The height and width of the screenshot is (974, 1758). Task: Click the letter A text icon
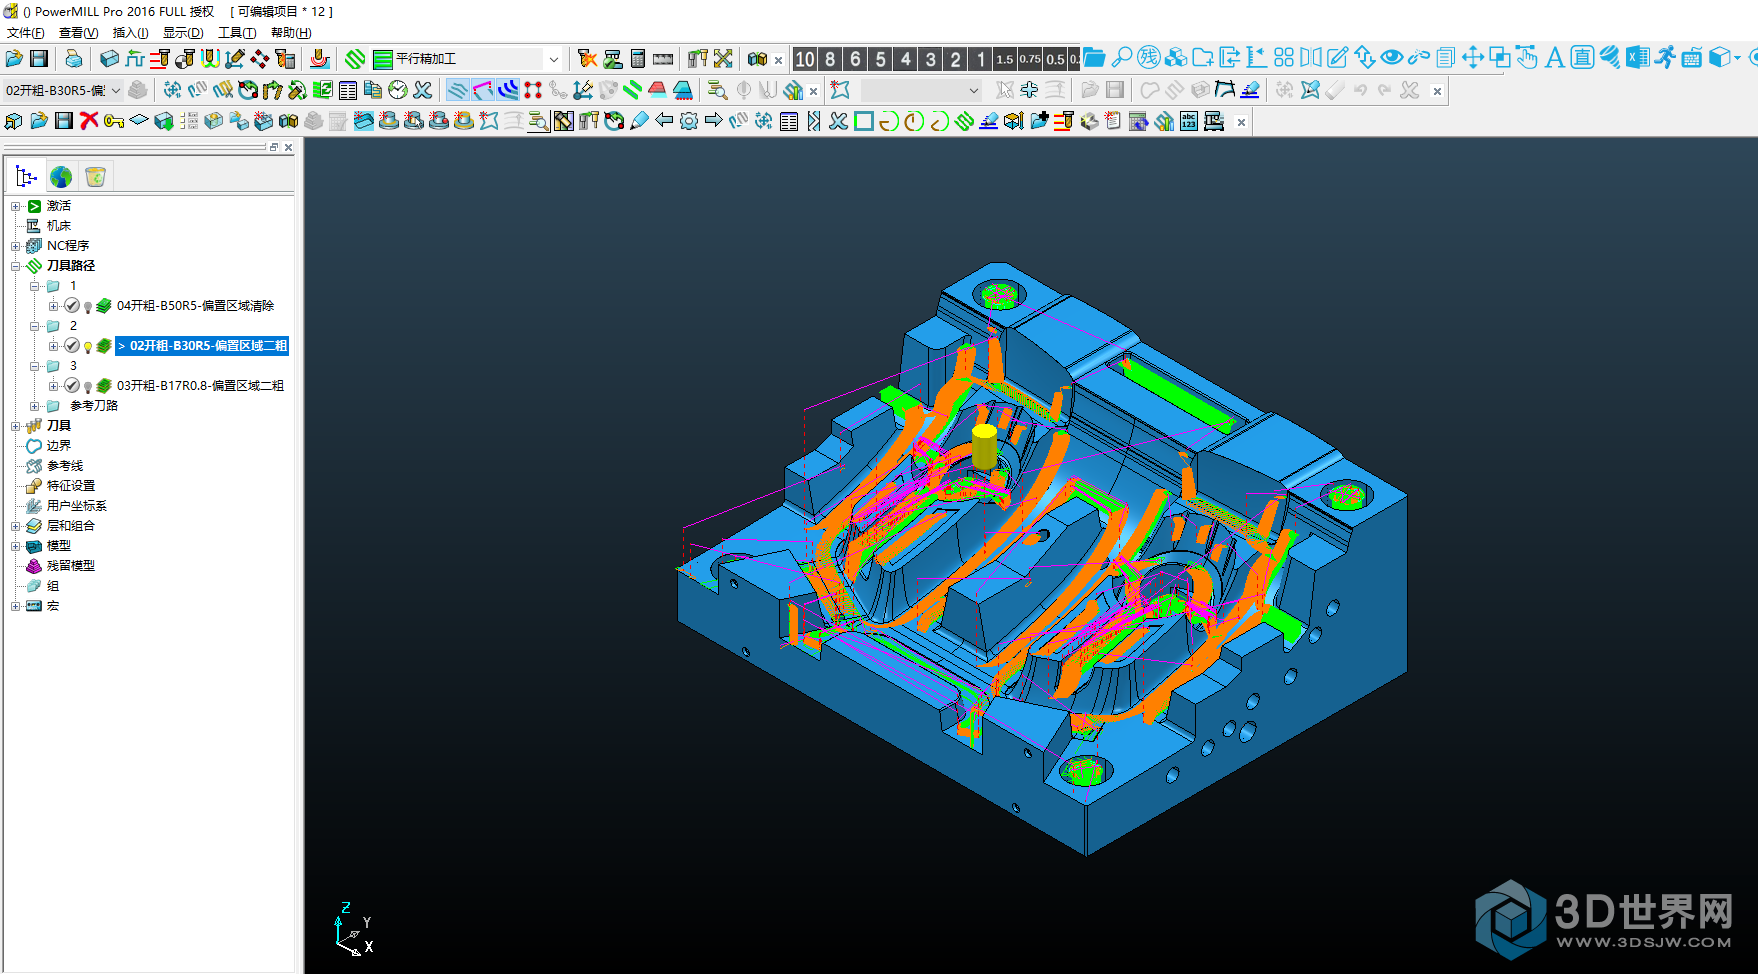(1554, 58)
